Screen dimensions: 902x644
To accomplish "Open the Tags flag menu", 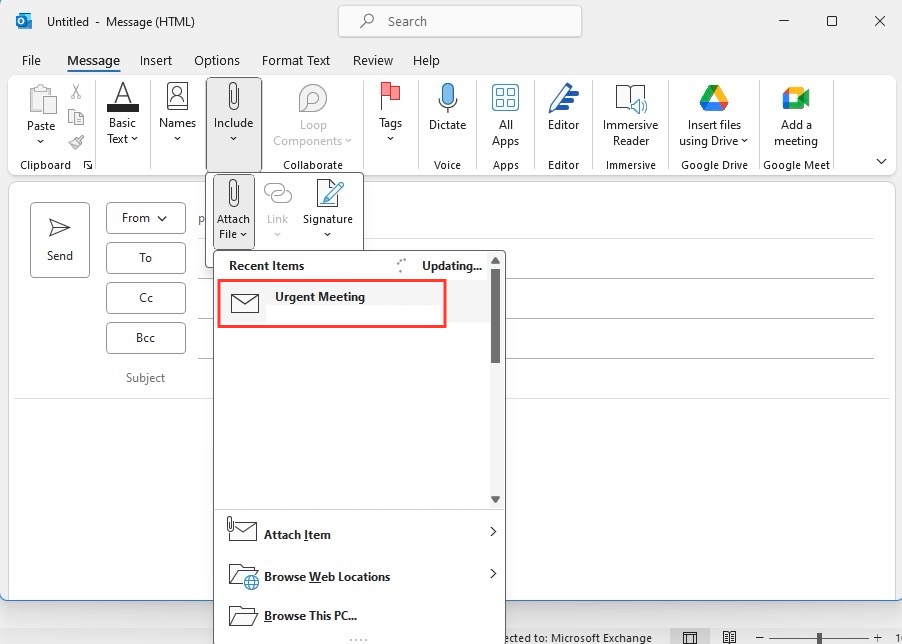I will coord(390,114).
